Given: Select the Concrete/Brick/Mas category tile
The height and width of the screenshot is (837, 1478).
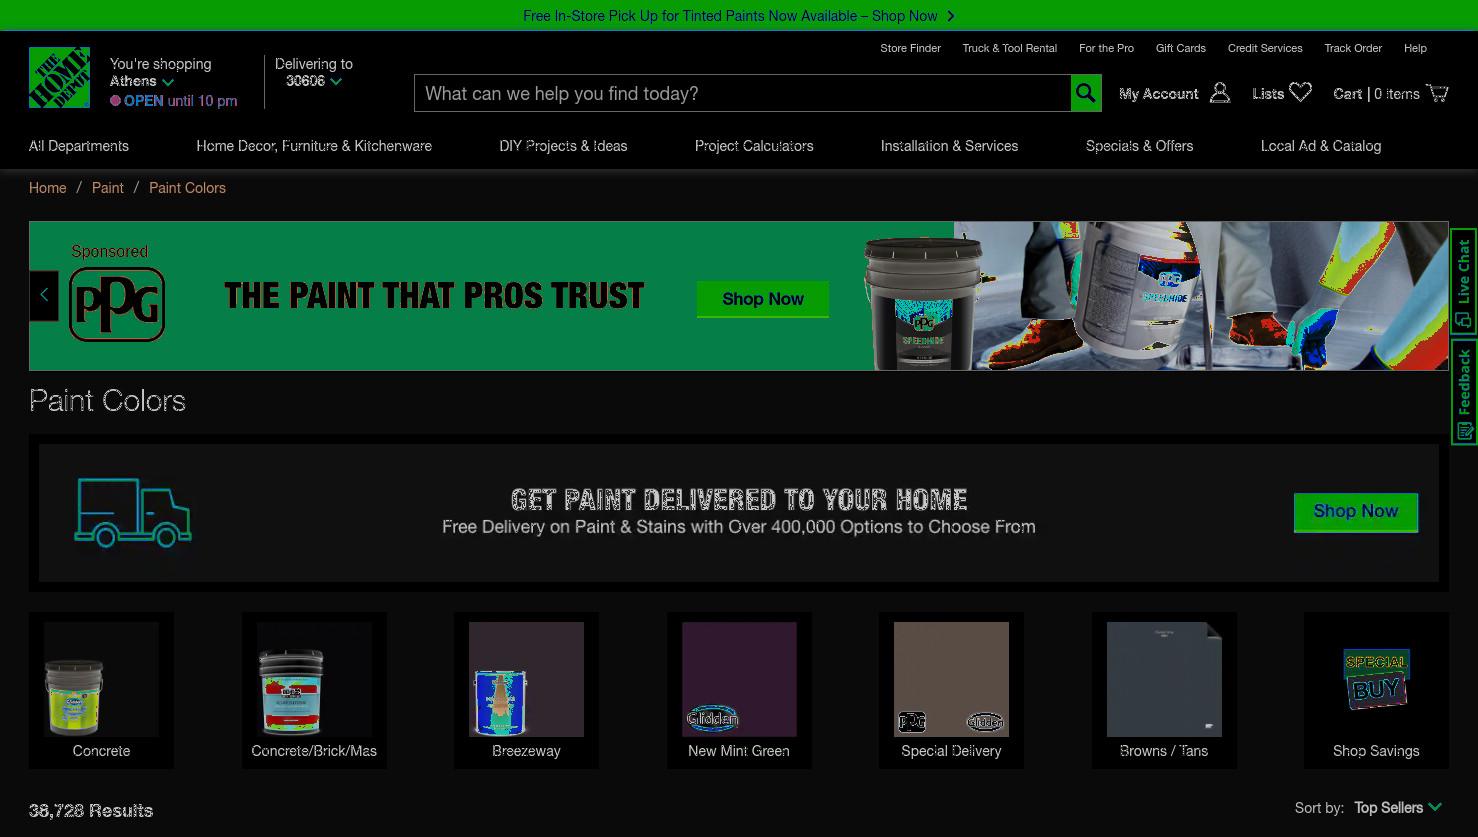Looking at the screenshot, I should (x=314, y=690).
